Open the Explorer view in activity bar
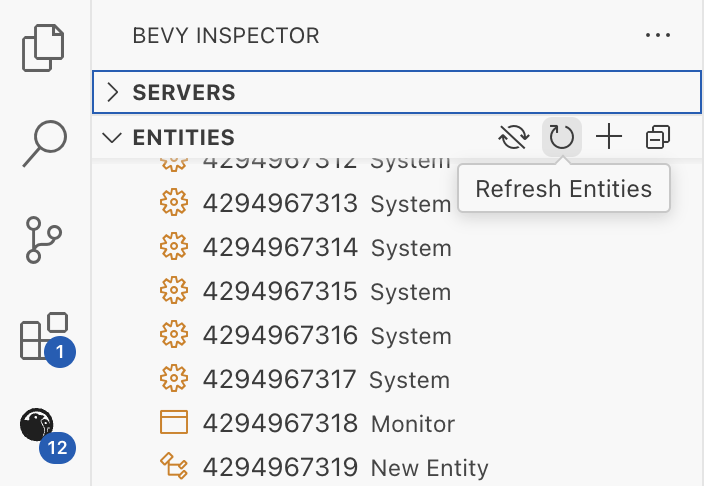Viewport: 706px width, 486px height. click(43, 48)
